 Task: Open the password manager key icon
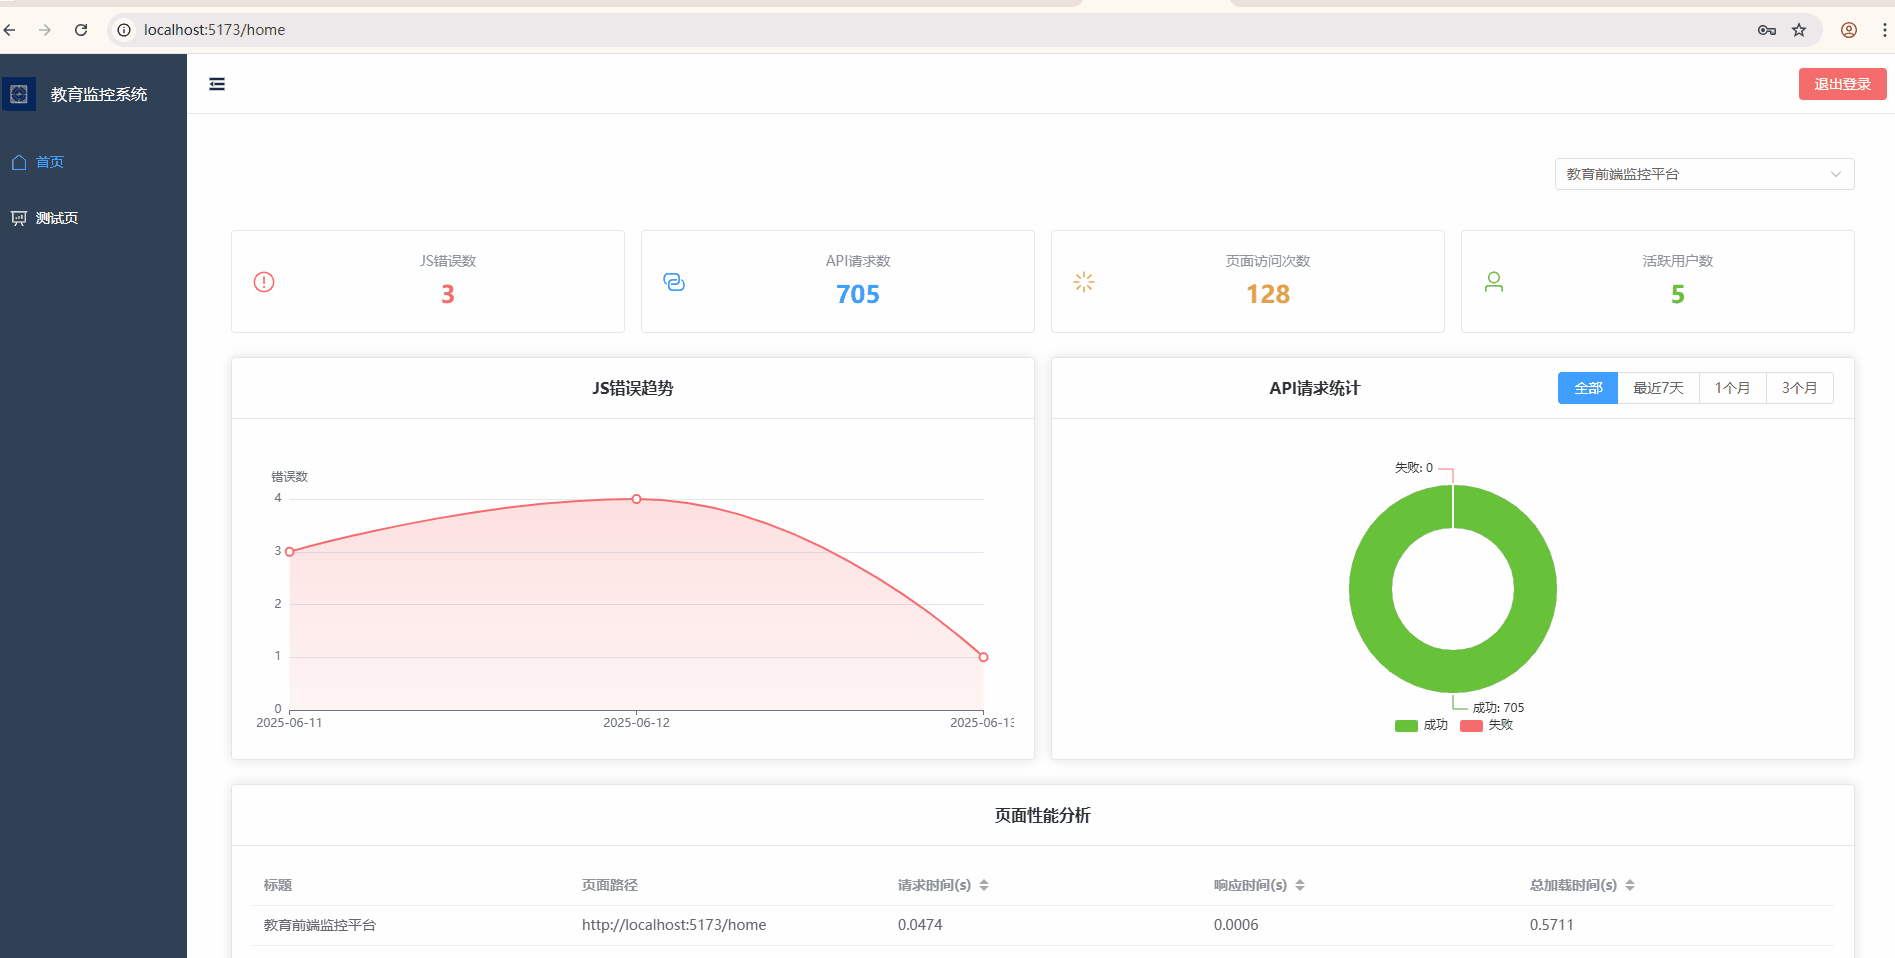pos(1767,30)
